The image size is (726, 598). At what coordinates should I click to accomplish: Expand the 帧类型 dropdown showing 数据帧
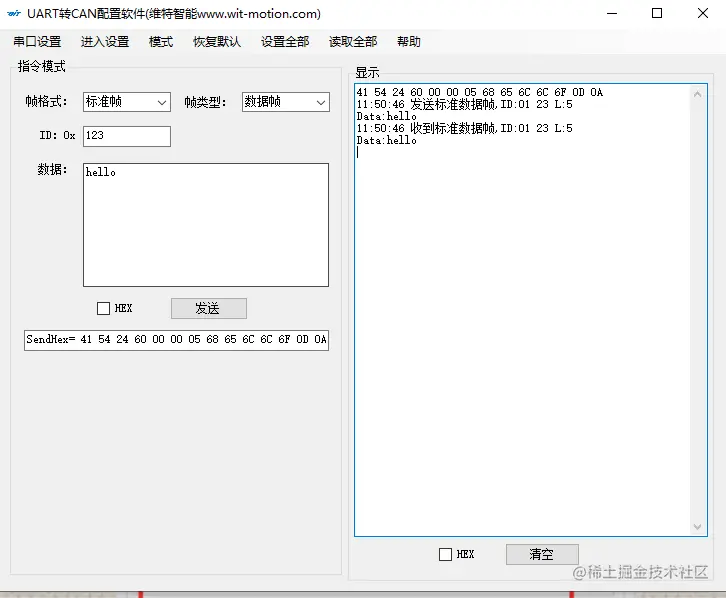[x=286, y=102]
